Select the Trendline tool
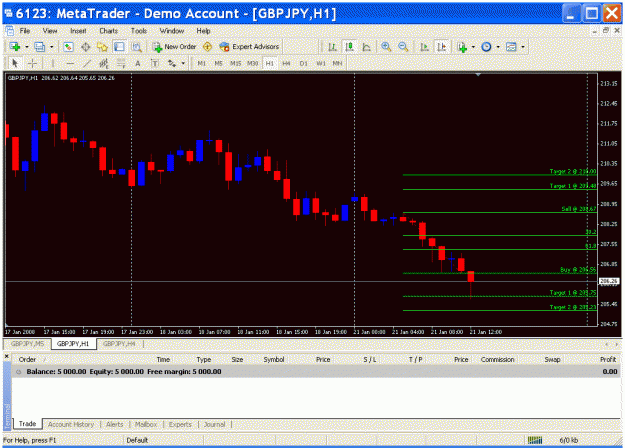Screen dimensions: 625x448 (x=87, y=63)
